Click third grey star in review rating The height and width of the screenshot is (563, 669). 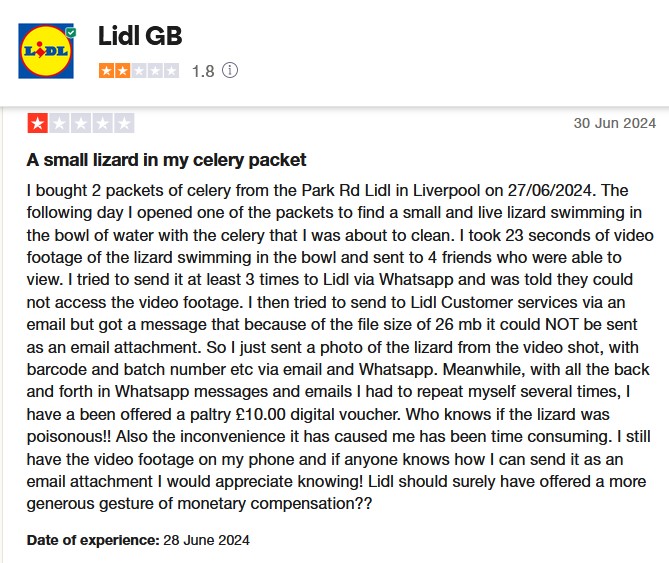click(81, 124)
